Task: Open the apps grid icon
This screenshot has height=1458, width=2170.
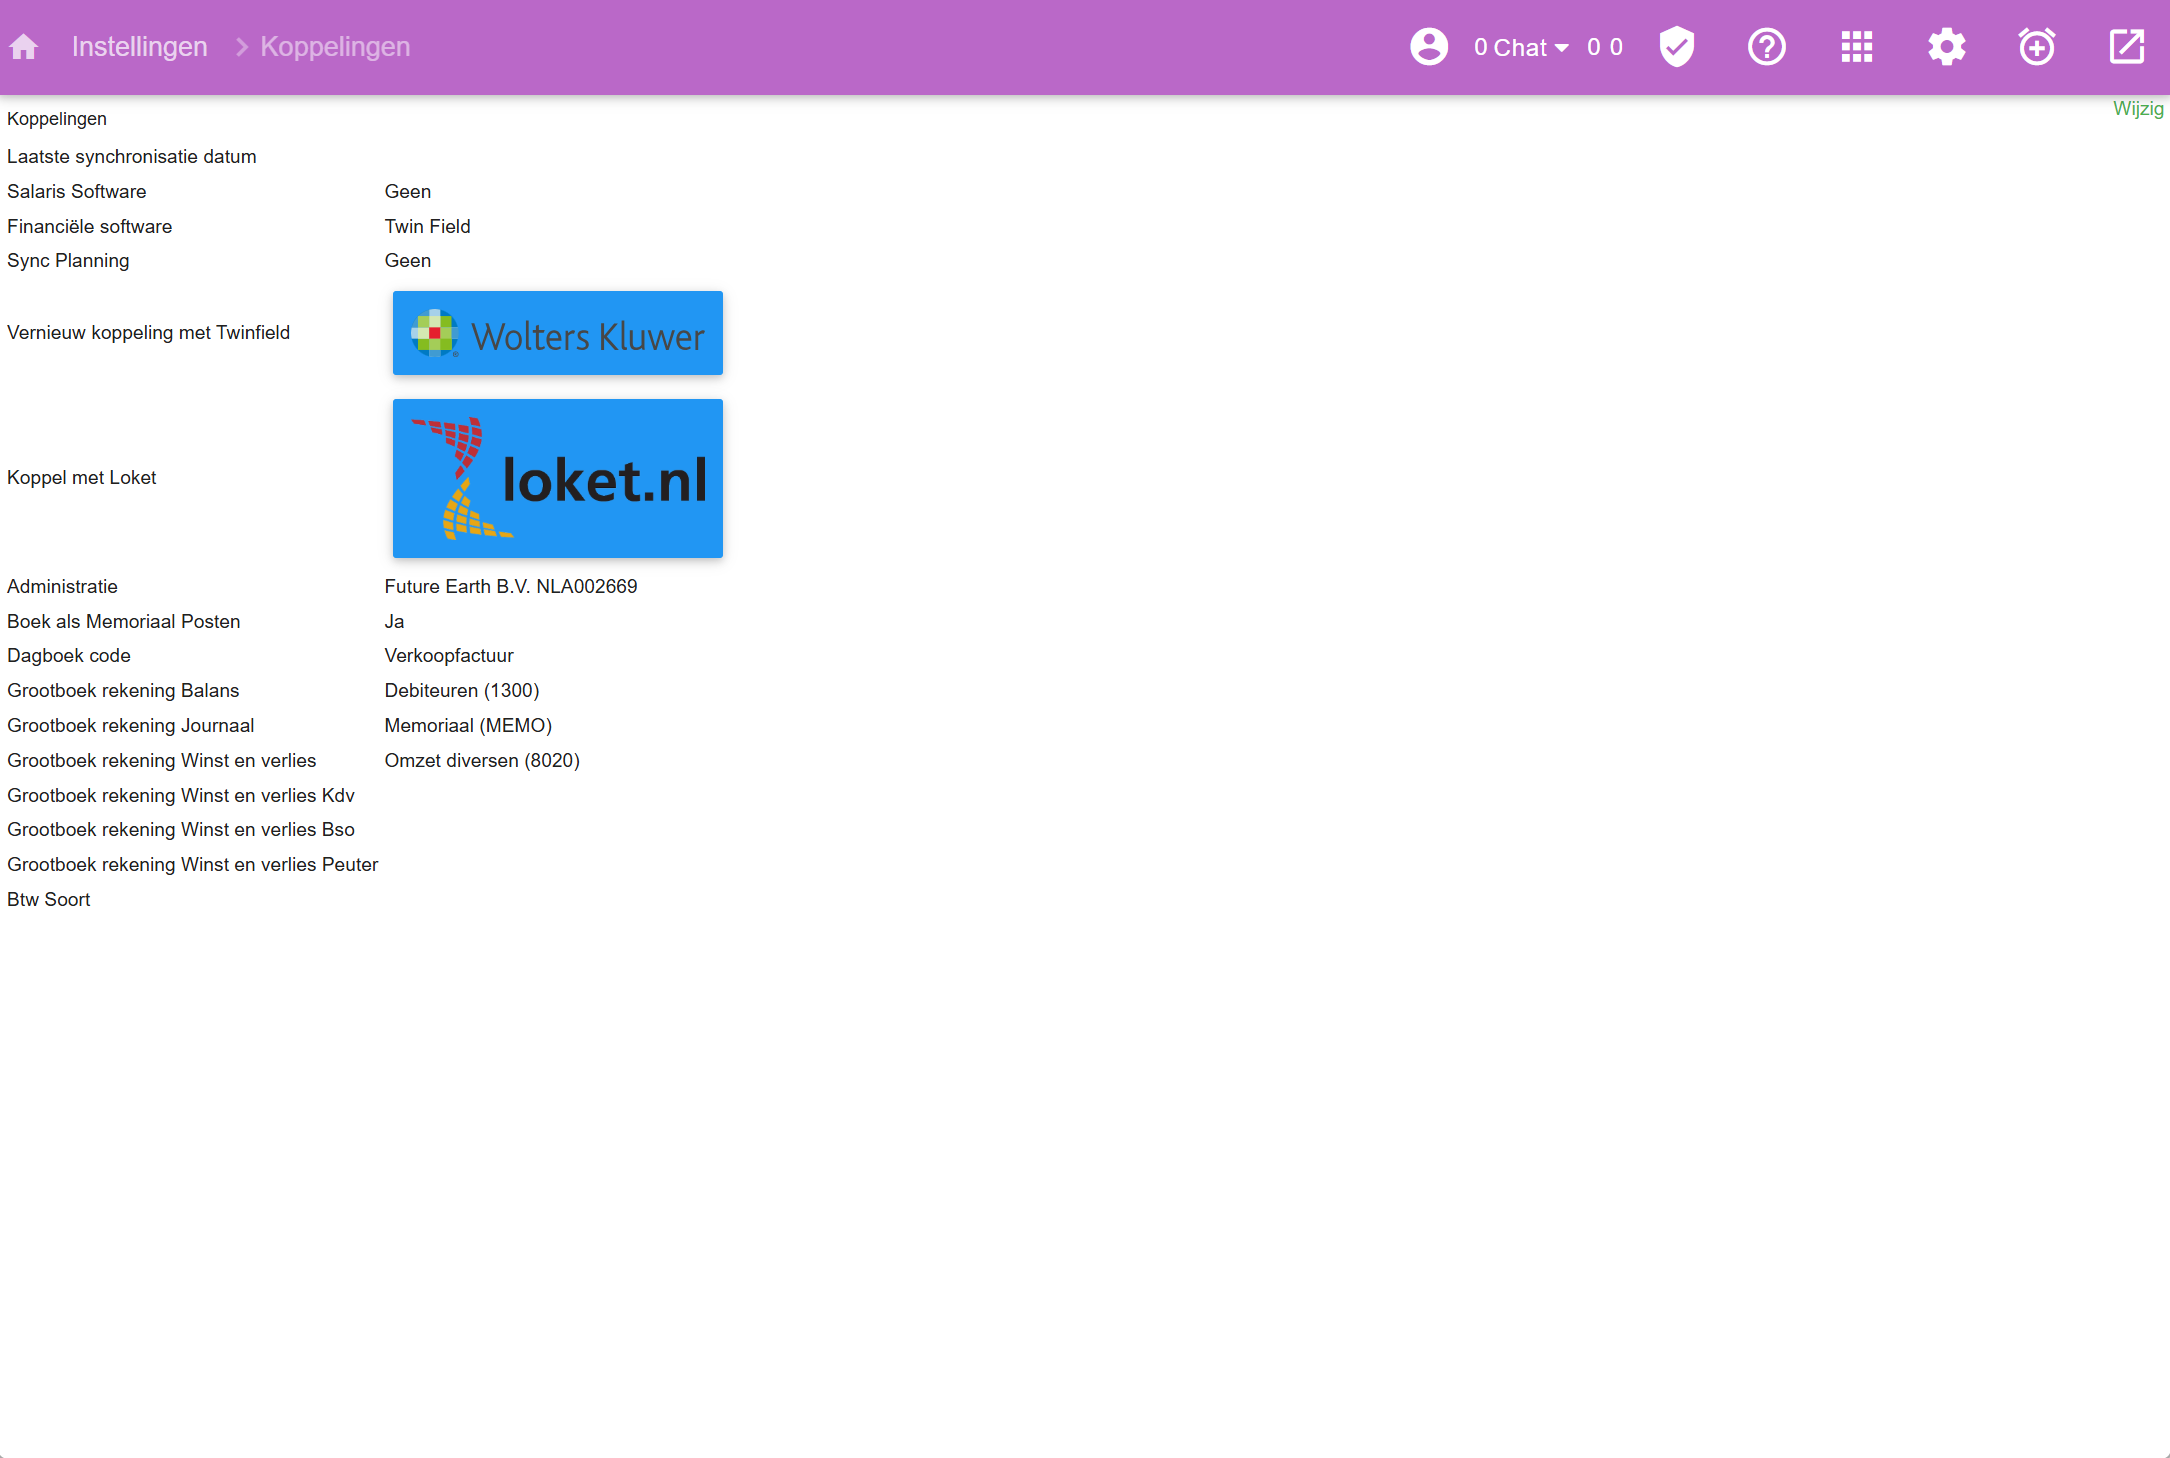Action: (1857, 47)
